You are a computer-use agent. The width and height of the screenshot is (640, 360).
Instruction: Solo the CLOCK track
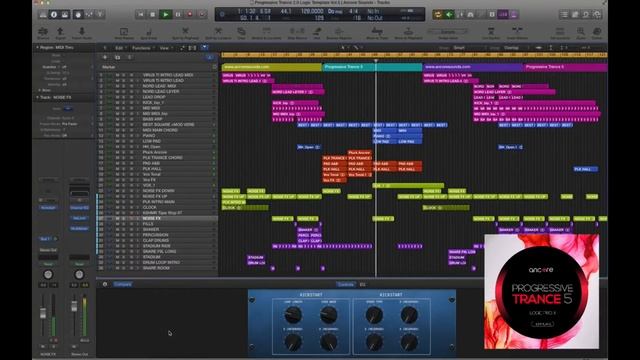pos(124,207)
